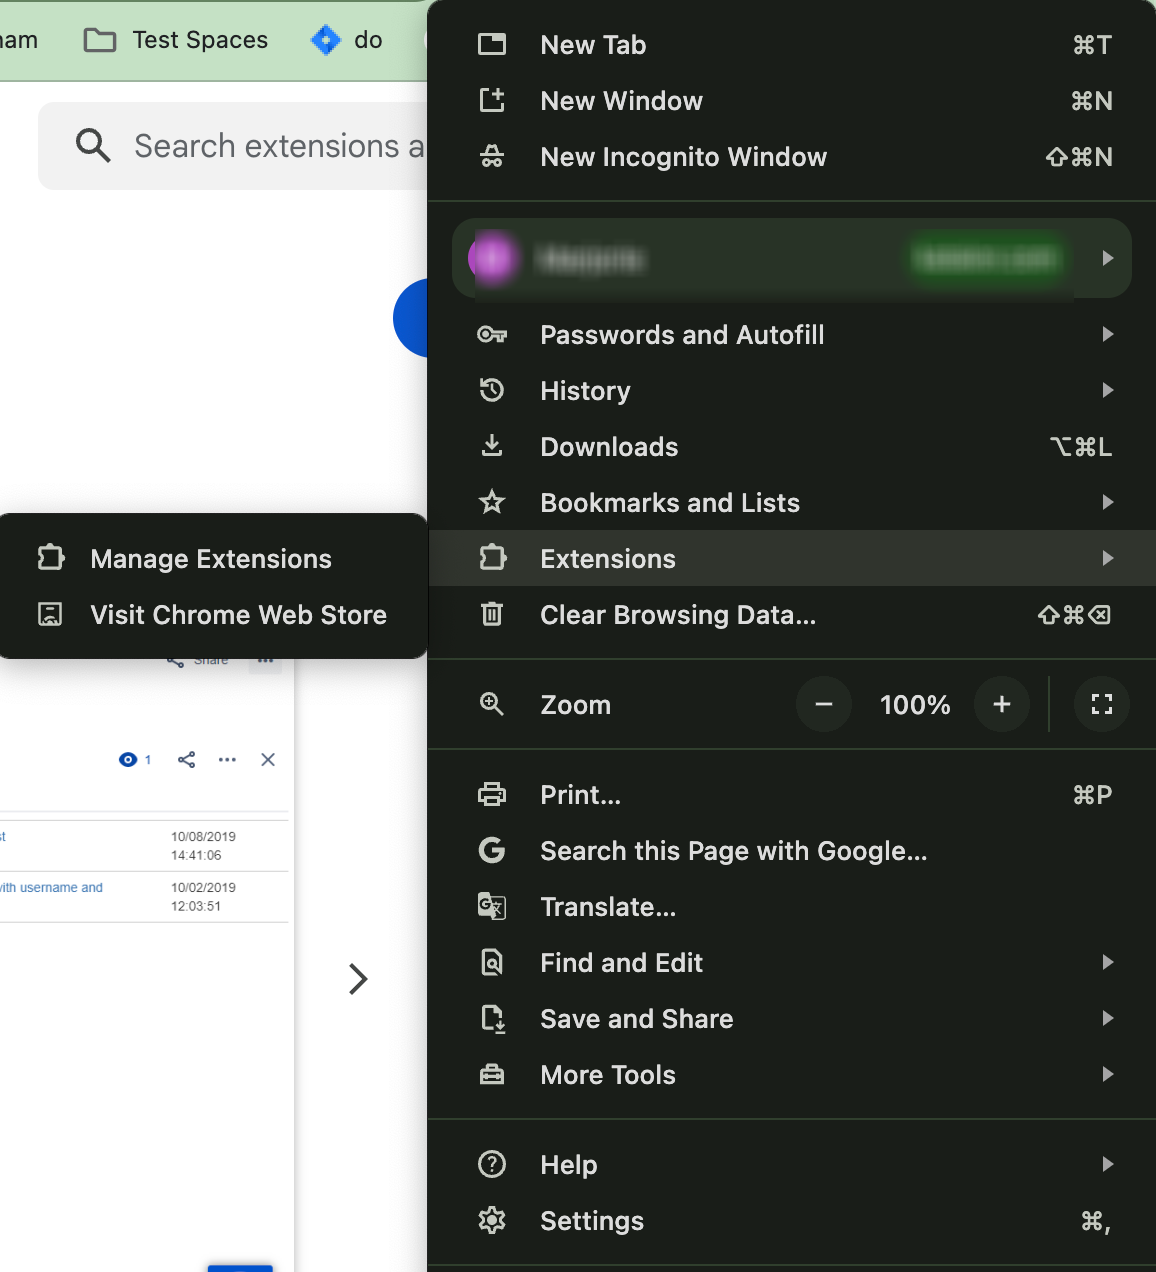
Task: Select the Extensions puzzle piece icon
Action: (x=492, y=558)
